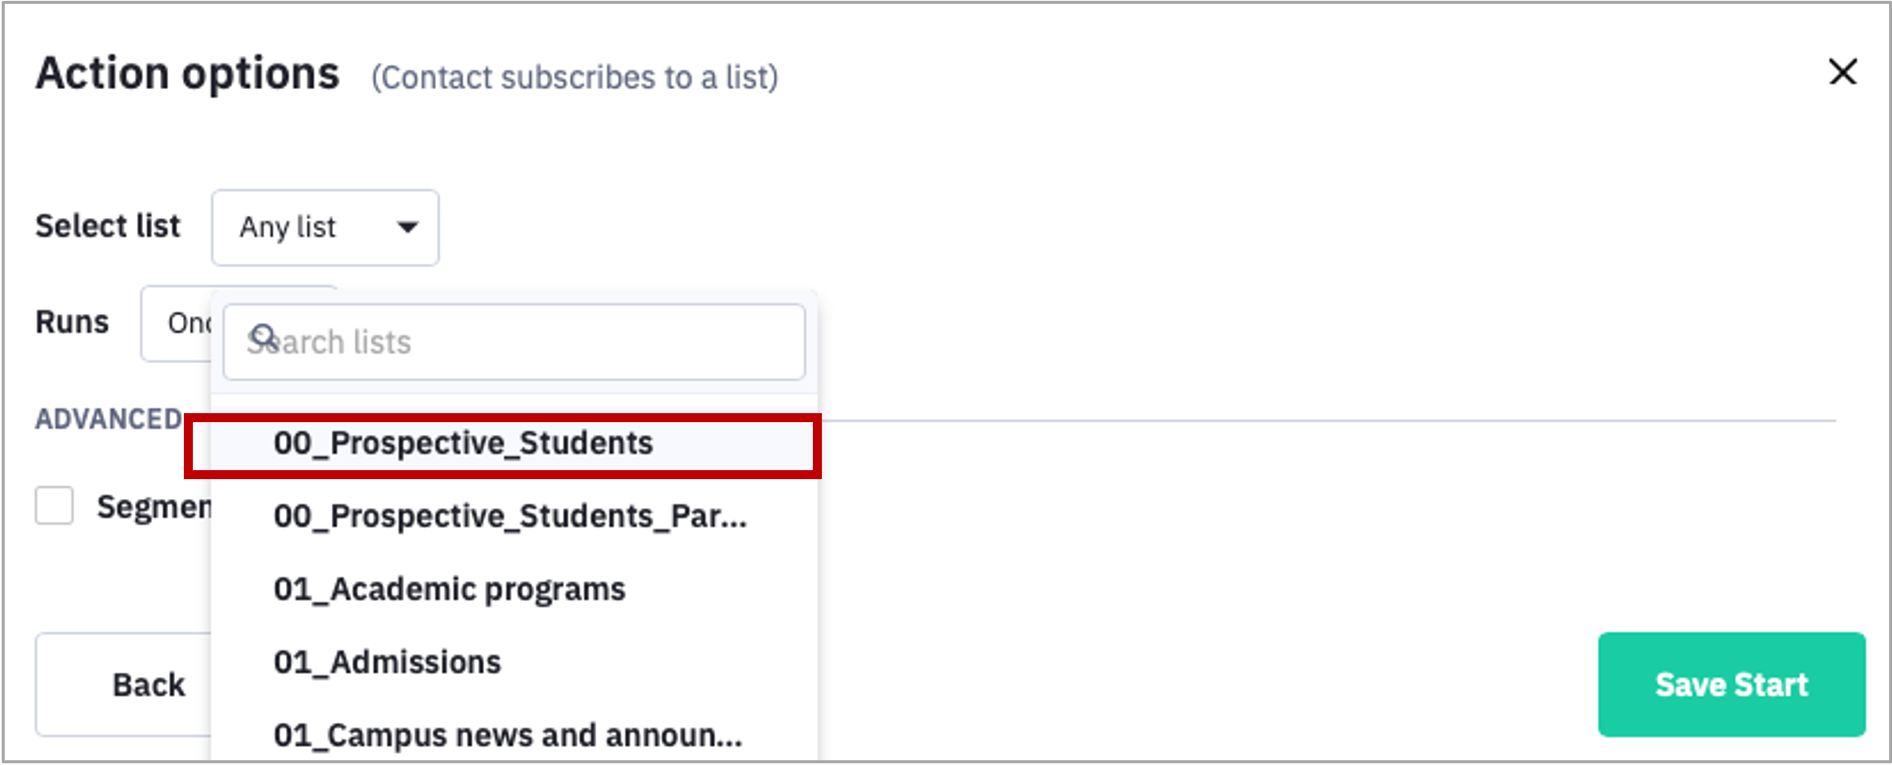Expand the ADVANCED section heading
Viewport: 1892px width, 765px height.
109,418
